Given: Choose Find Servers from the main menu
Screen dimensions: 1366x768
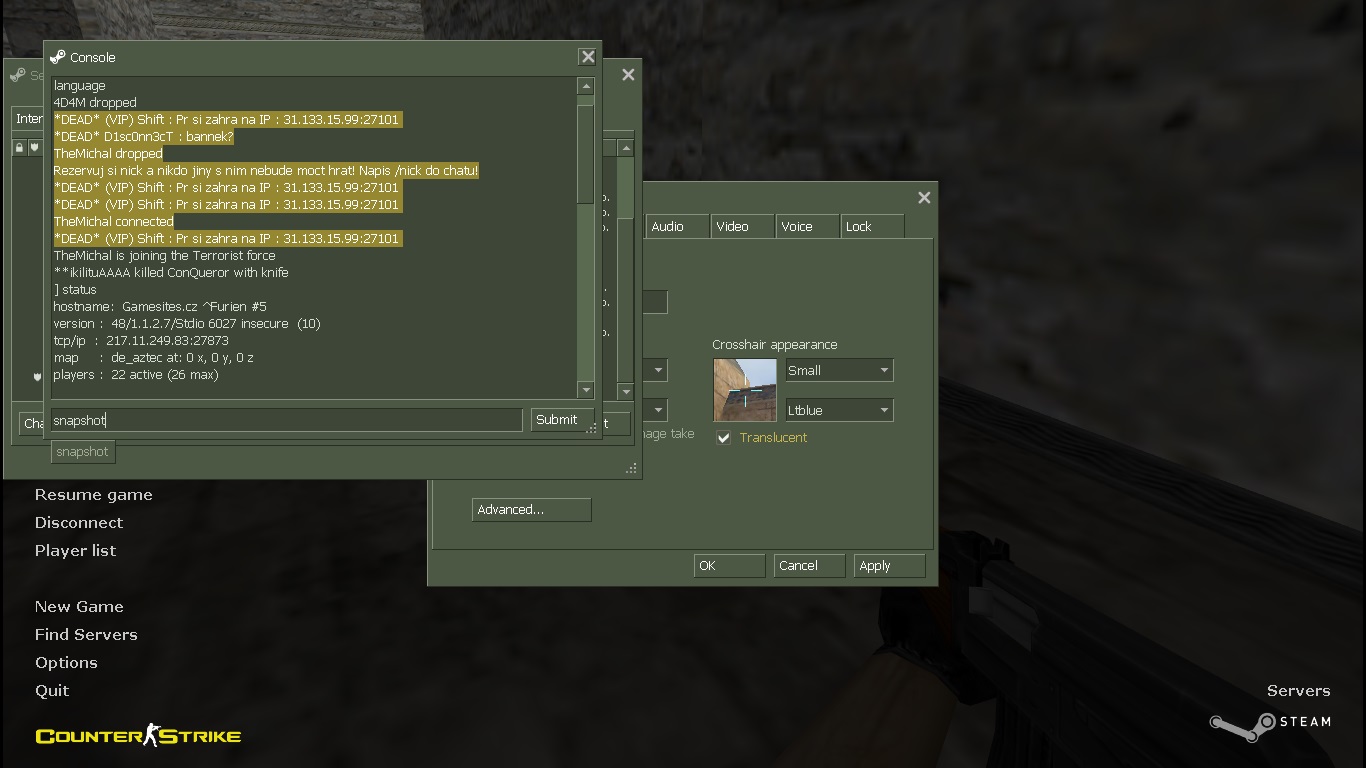Looking at the screenshot, I should 86,634.
